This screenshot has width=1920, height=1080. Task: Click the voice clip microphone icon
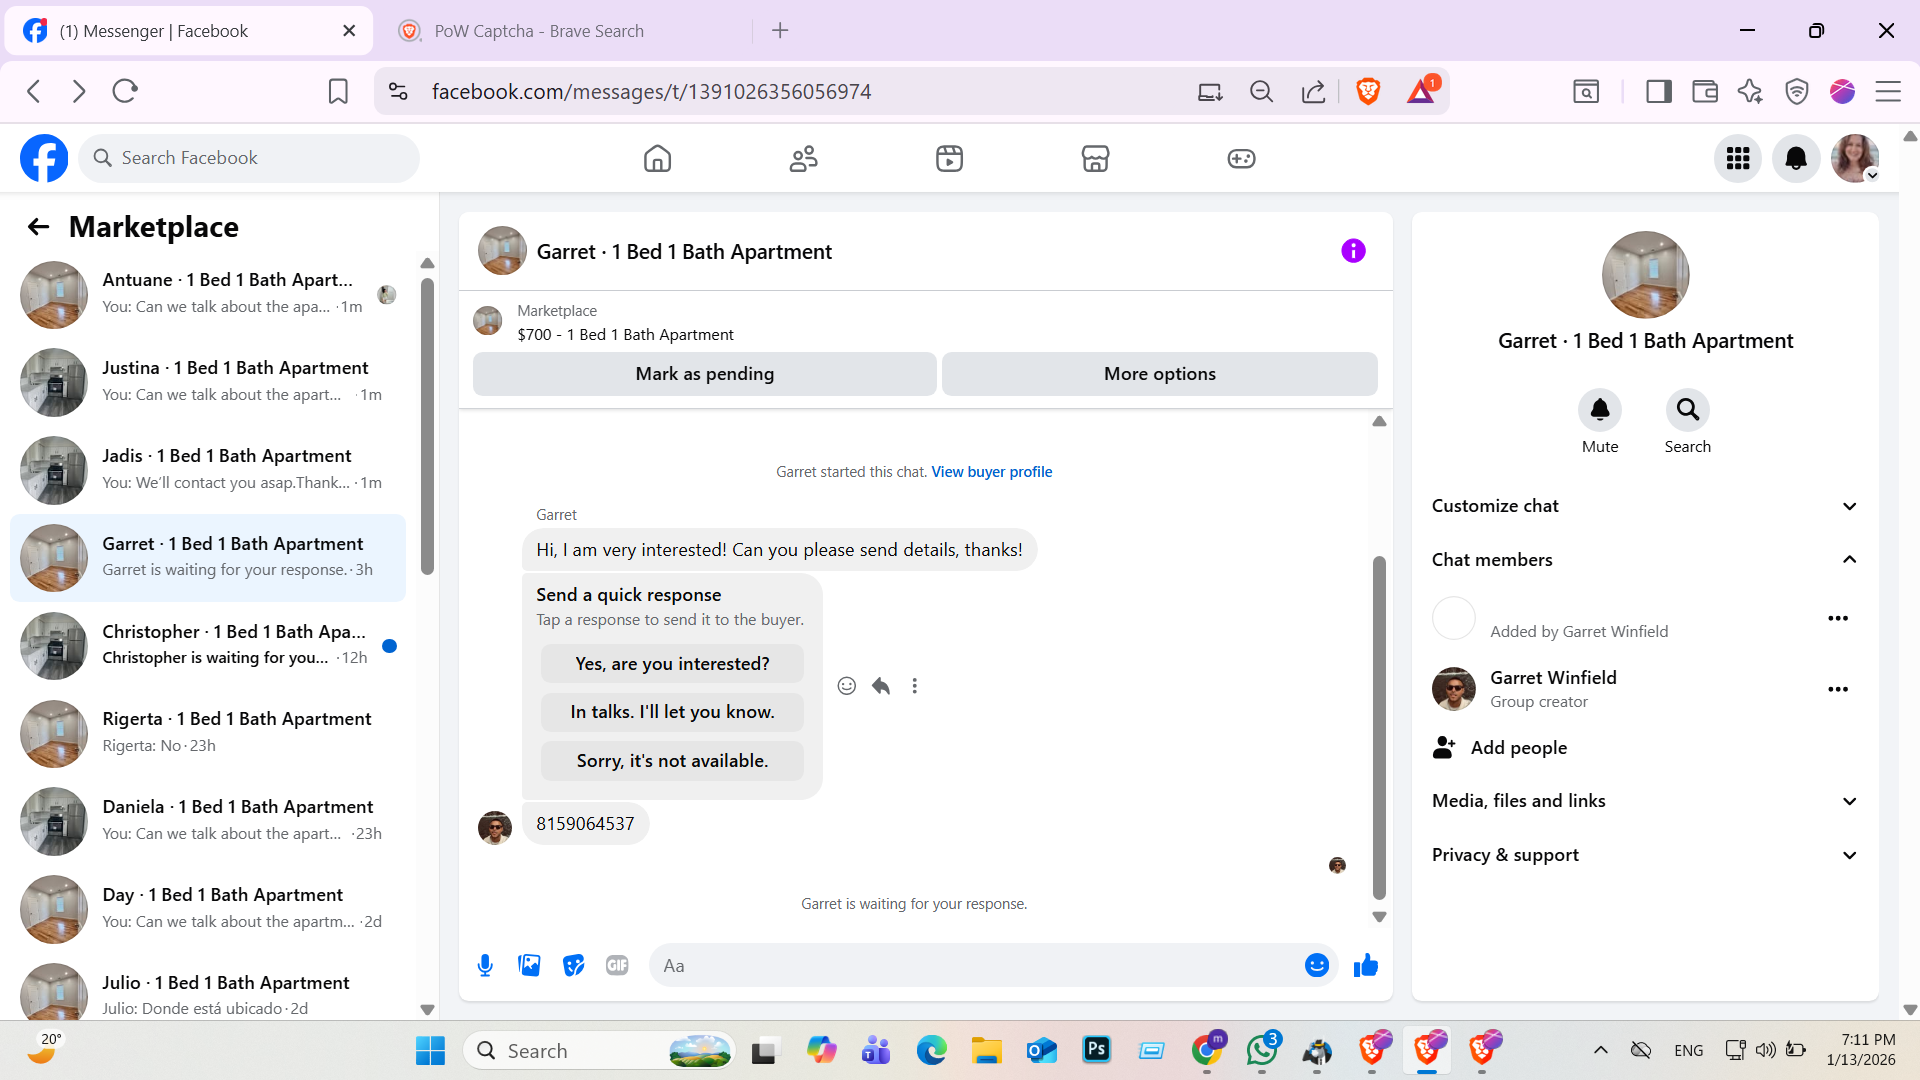[485, 965]
